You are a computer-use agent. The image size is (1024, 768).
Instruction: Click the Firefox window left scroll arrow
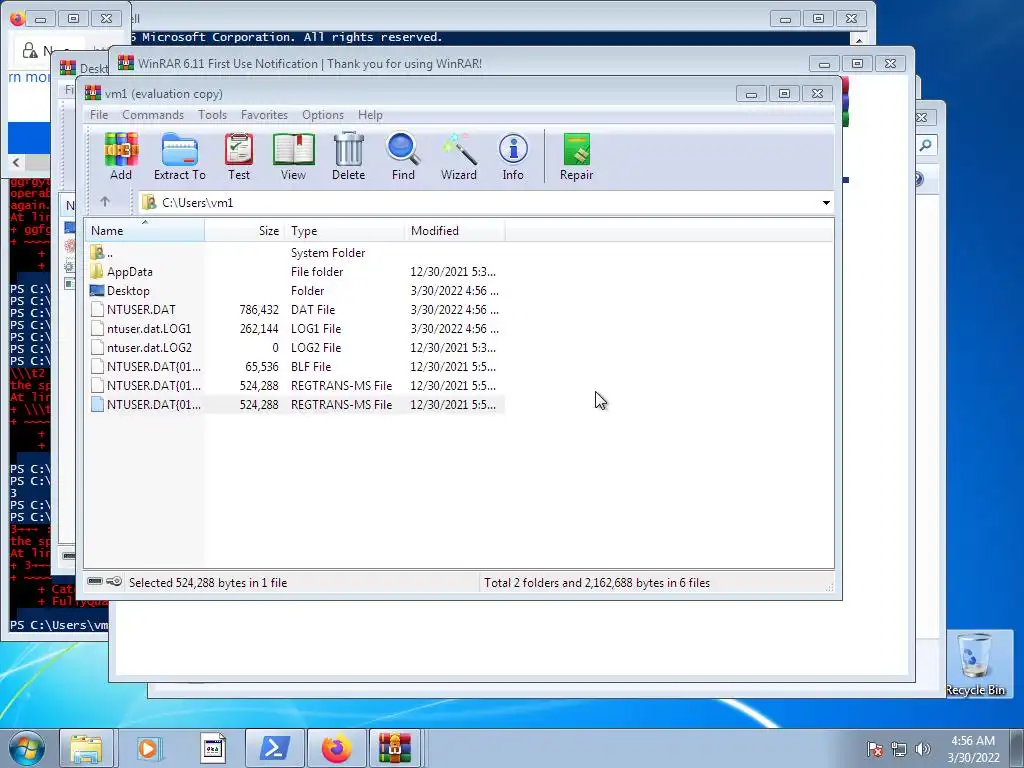pyautogui.click(x=16, y=162)
